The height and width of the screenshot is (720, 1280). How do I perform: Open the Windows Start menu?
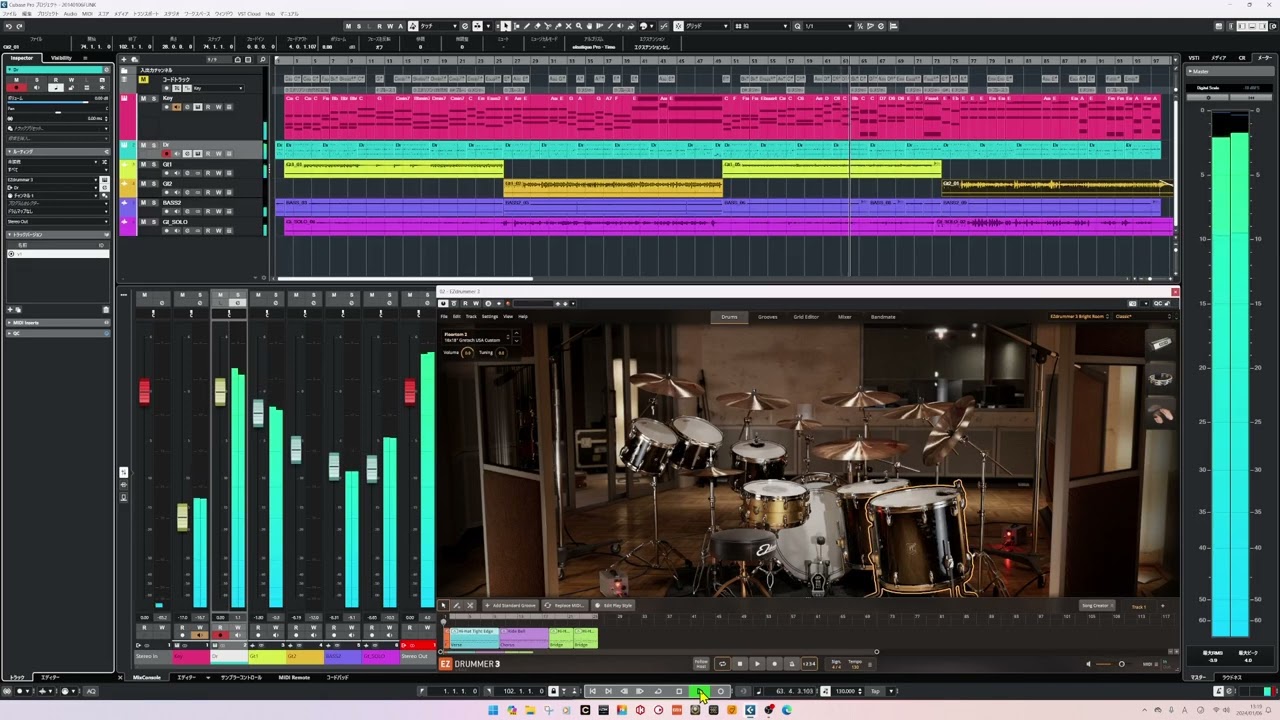point(493,710)
